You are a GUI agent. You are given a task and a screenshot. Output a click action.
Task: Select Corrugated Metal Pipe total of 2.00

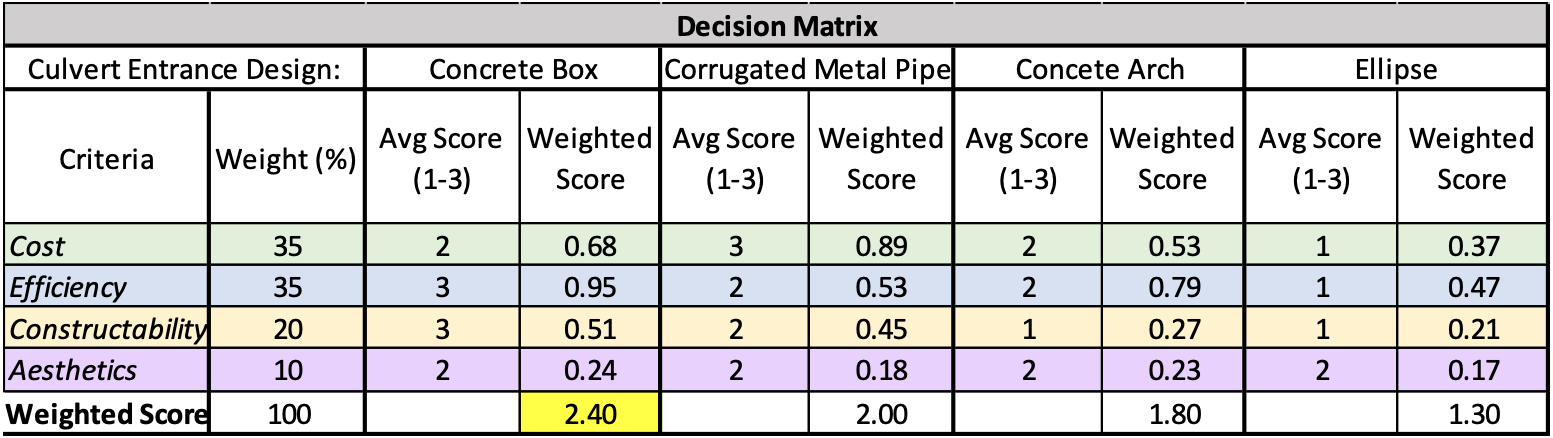coord(881,413)
